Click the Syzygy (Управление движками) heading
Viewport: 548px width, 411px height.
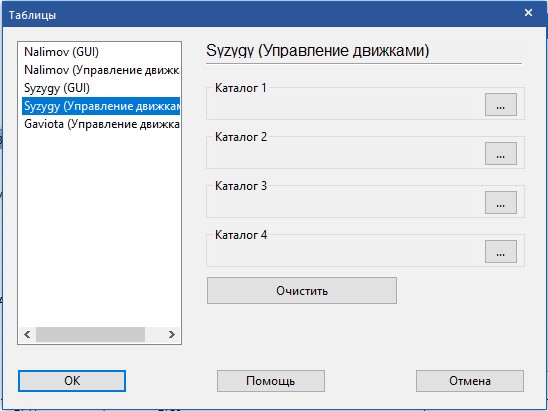tap(317, 51)
